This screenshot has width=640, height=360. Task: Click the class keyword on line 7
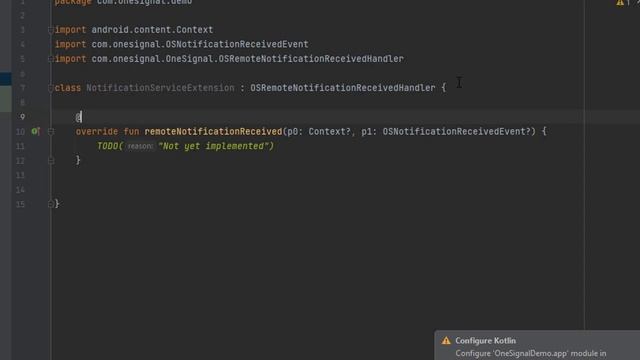[68, 88]
